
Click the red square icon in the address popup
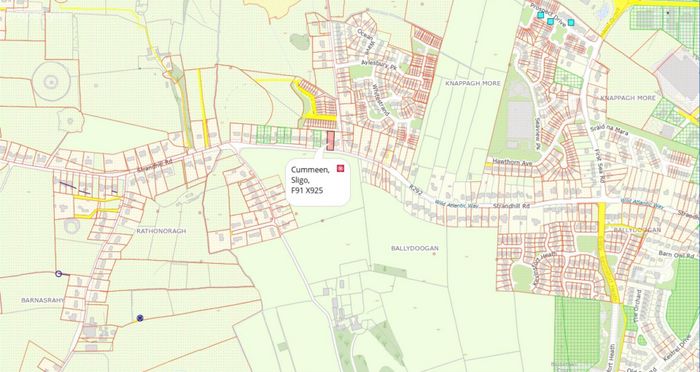tap(341, 168)
